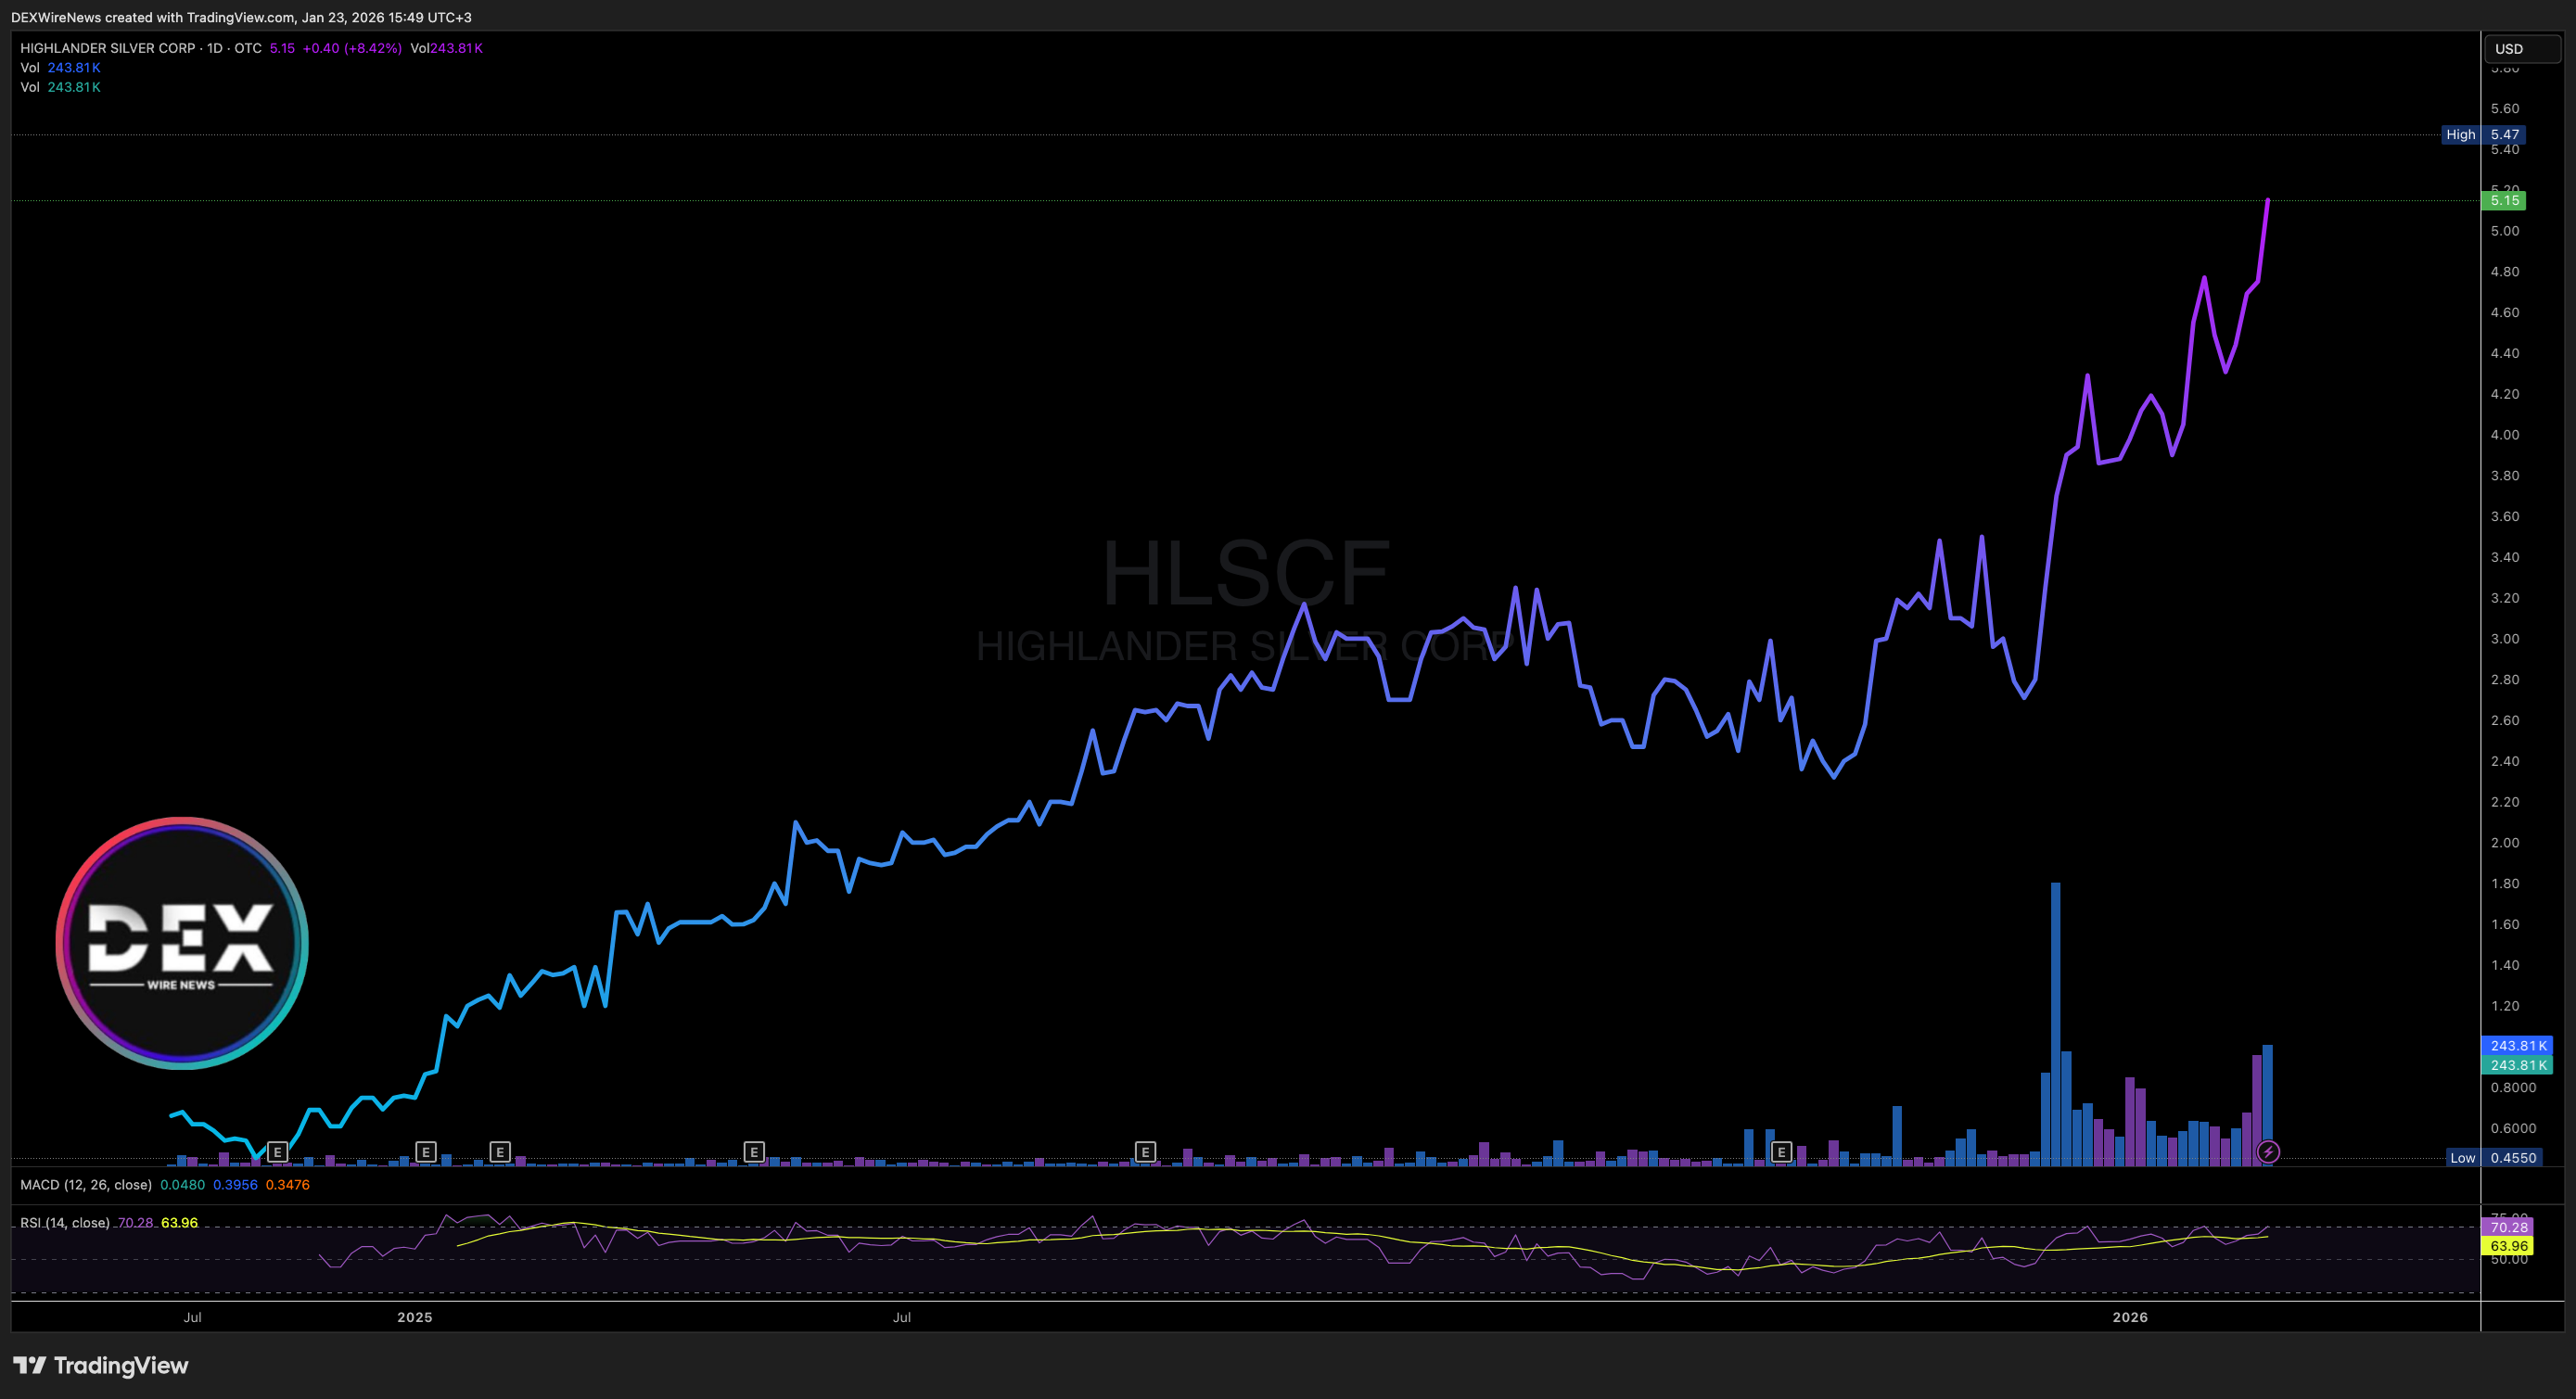
Task: Click the E earnings marker above 2025 label
Action: 425,1152
